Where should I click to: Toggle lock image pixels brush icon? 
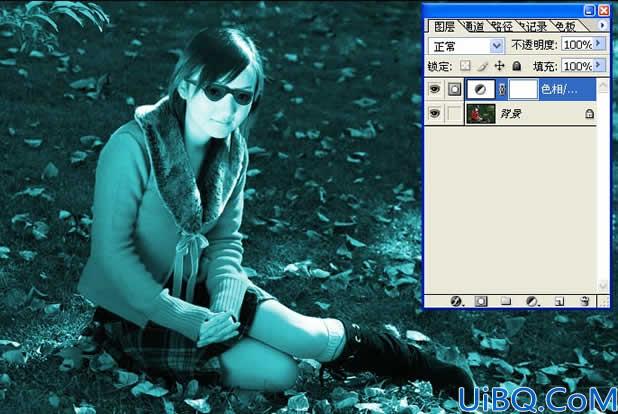482,66
